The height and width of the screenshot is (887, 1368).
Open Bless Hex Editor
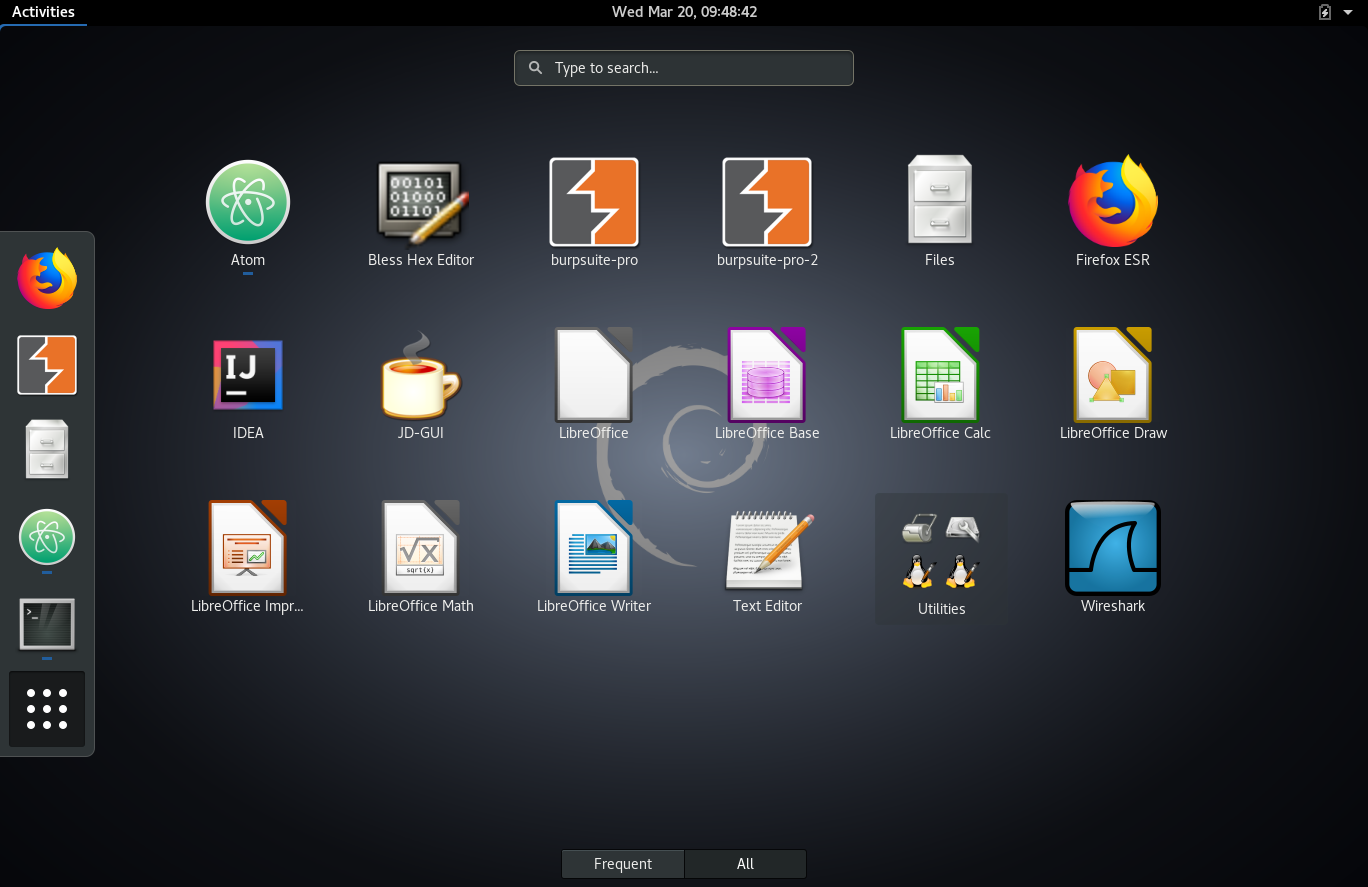pos(420,204)
